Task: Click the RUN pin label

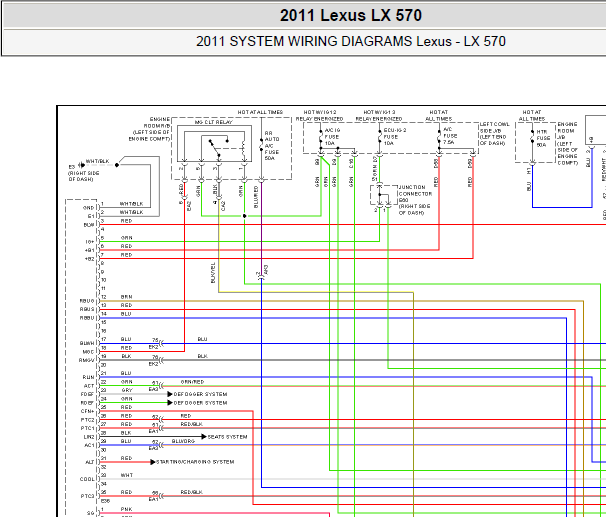Action: 89,377
